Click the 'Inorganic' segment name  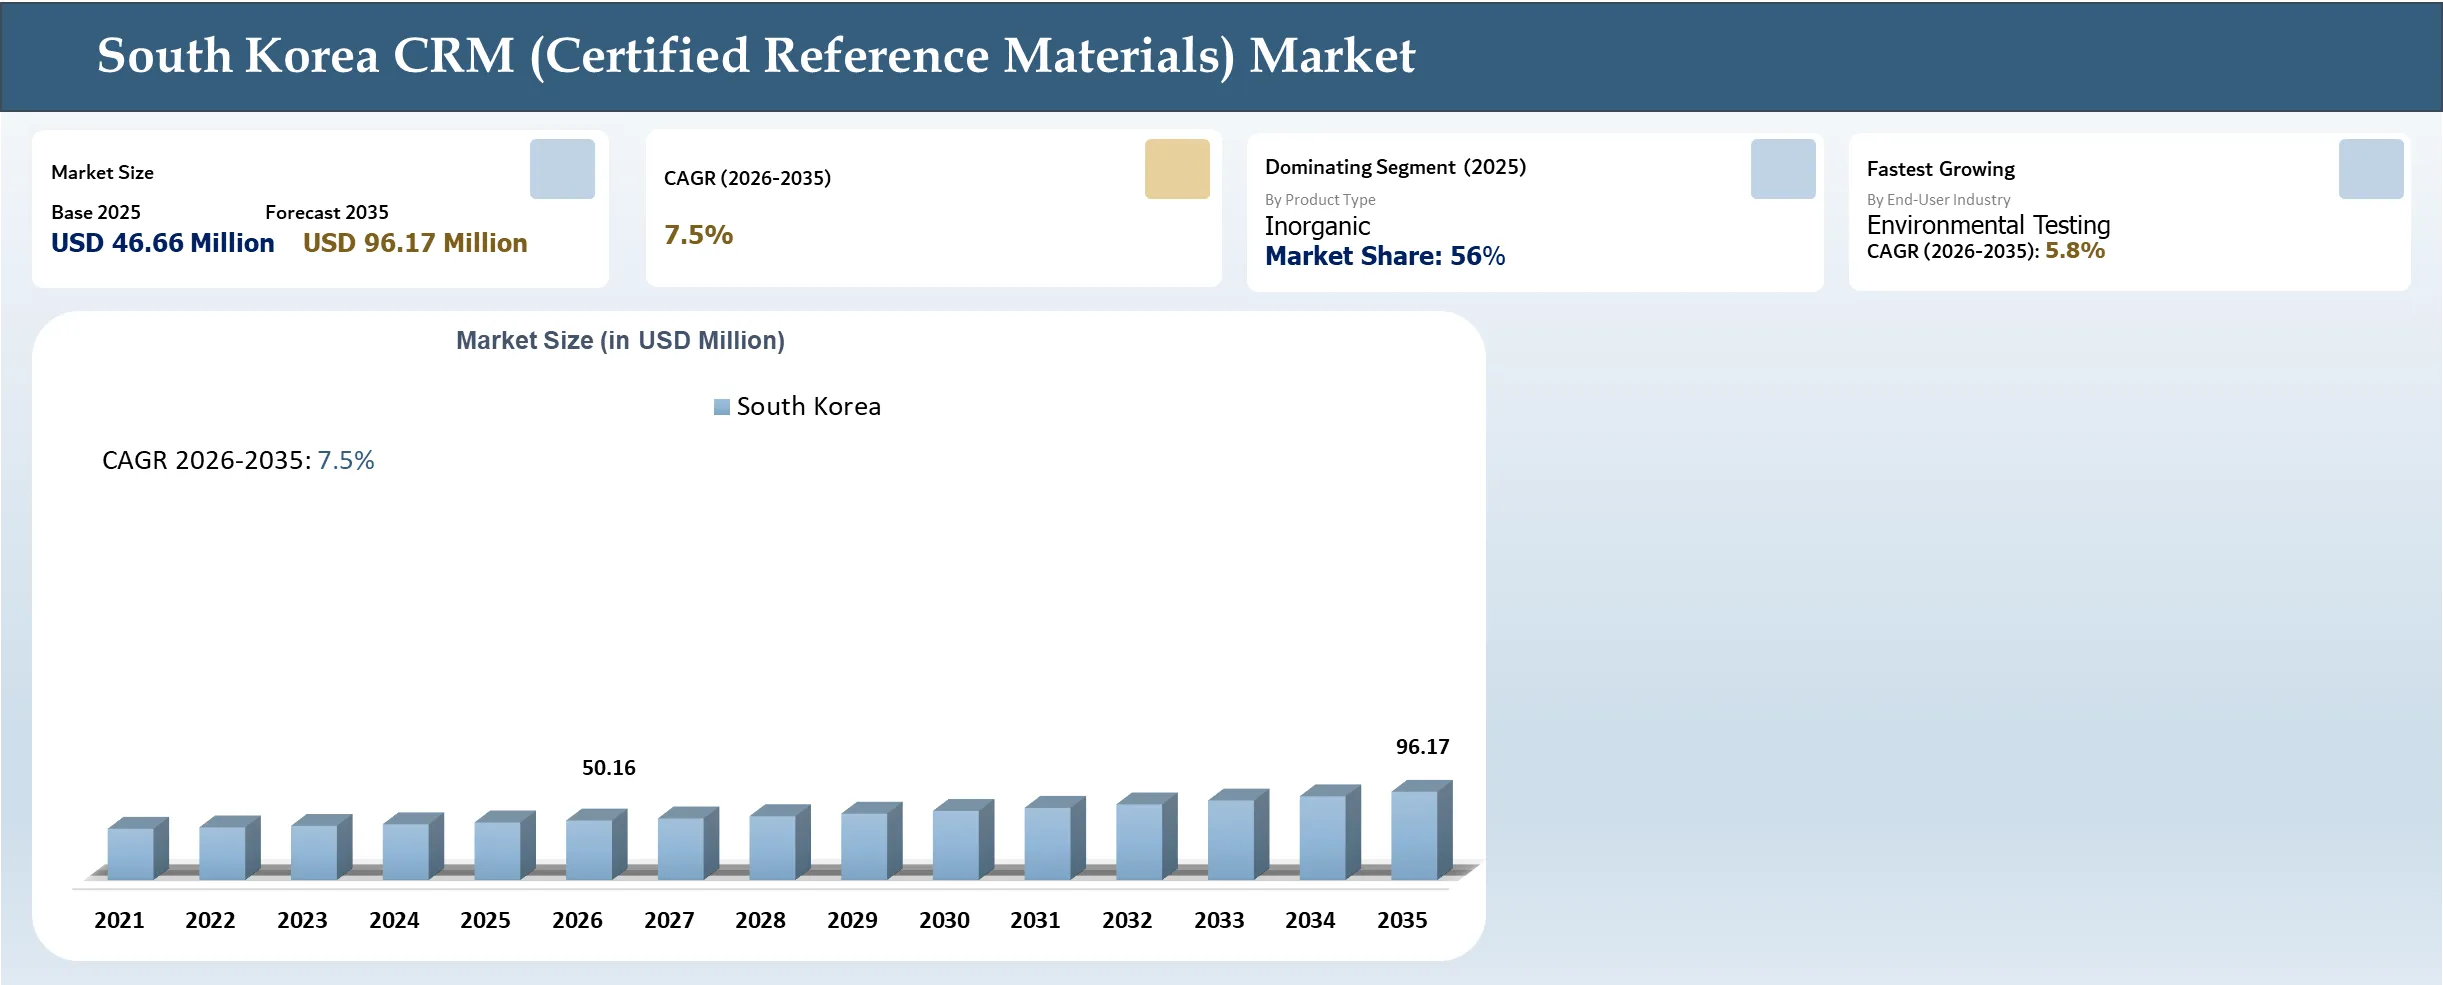[x=1317, y=226]
